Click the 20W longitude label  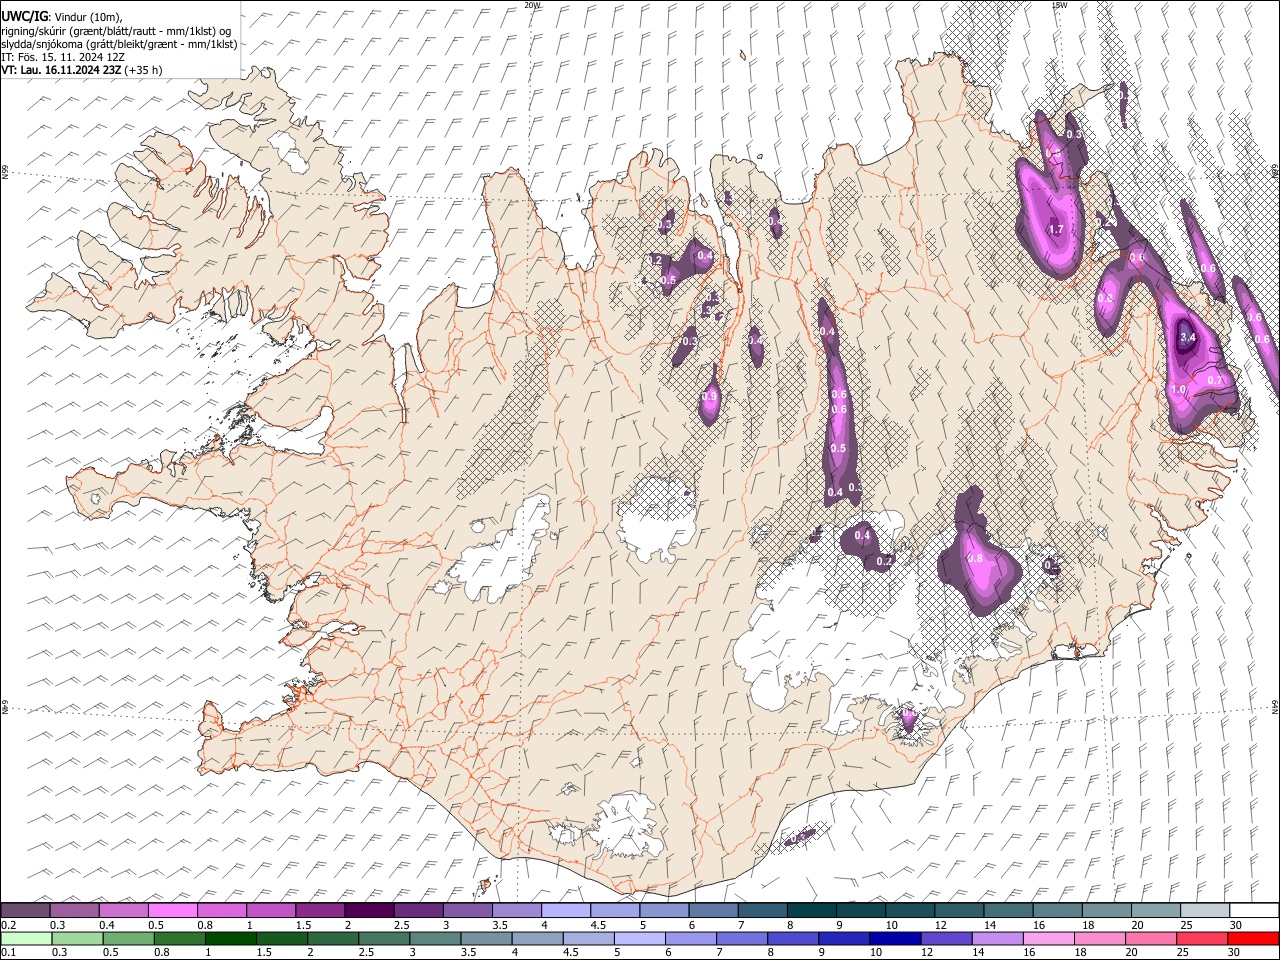(532, 5)
